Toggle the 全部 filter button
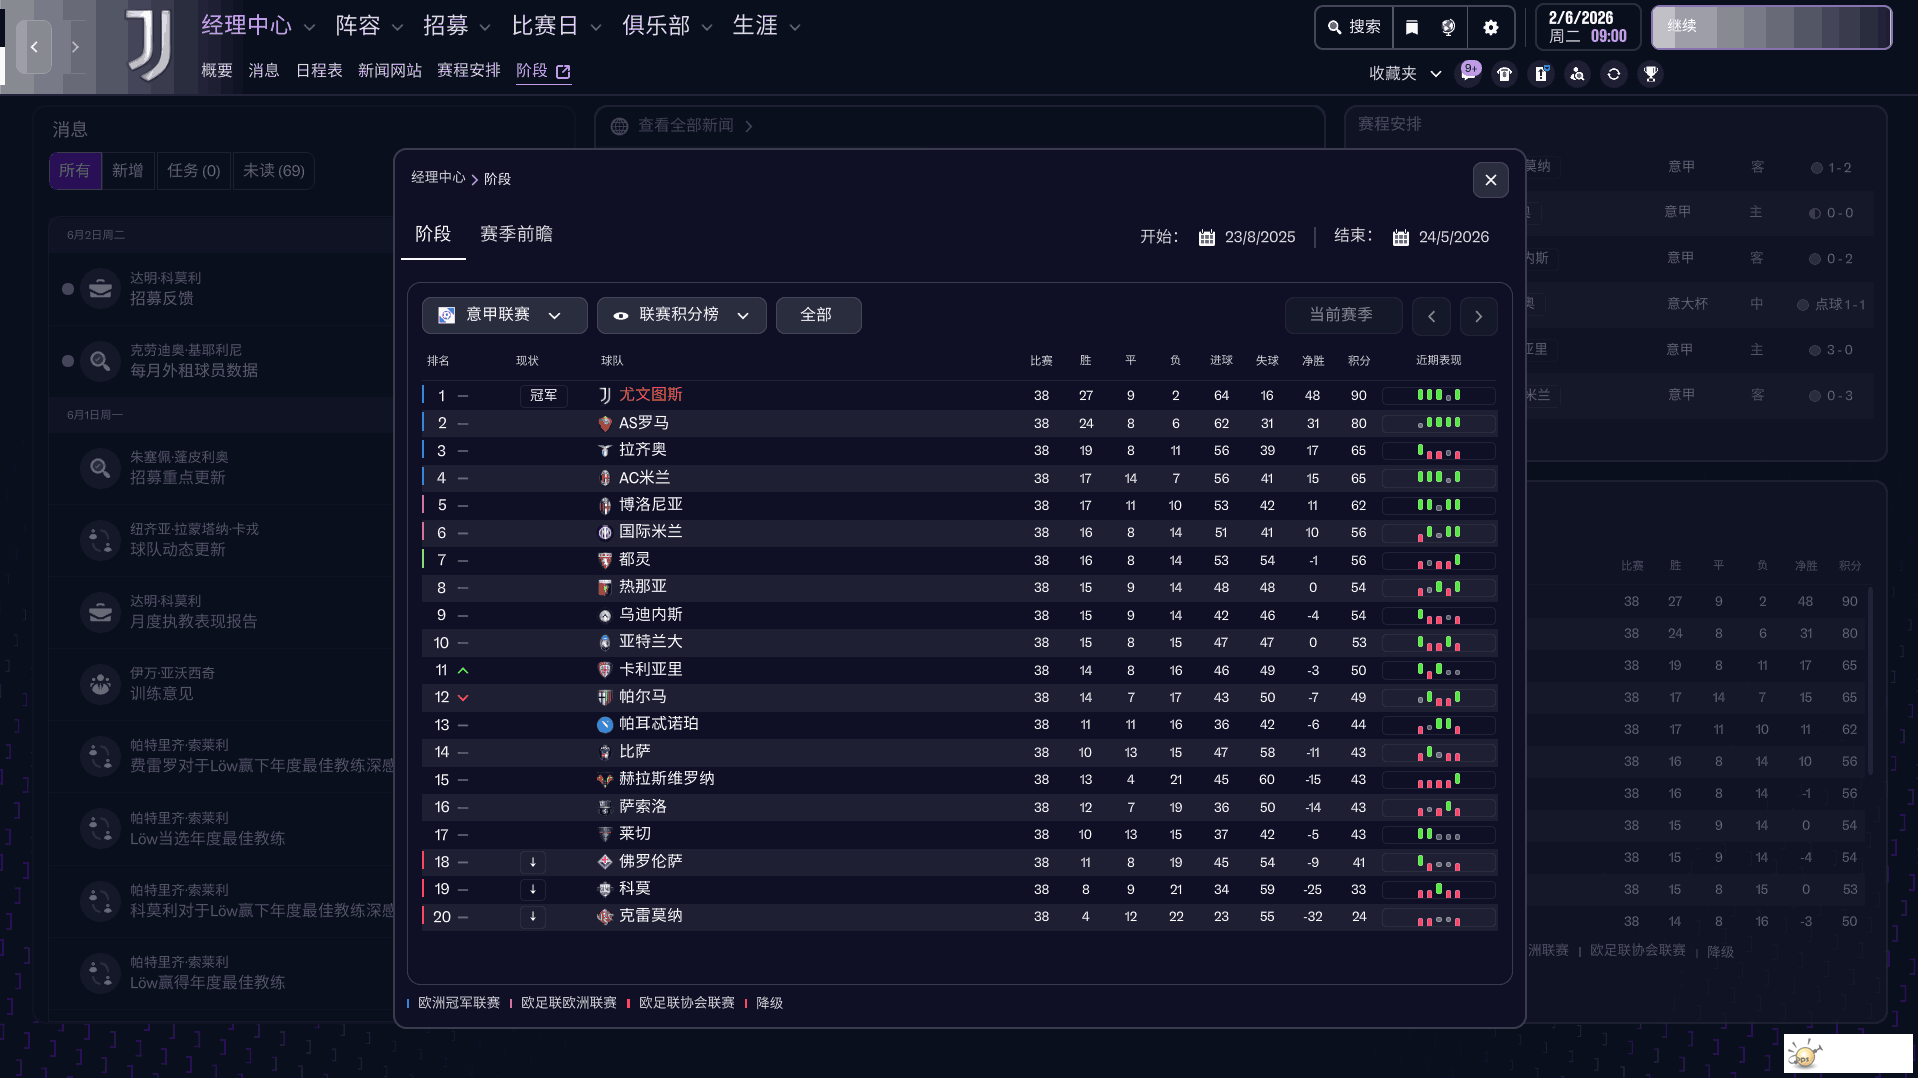Viewport: 1918px width, 1078px height. point(817,315)
